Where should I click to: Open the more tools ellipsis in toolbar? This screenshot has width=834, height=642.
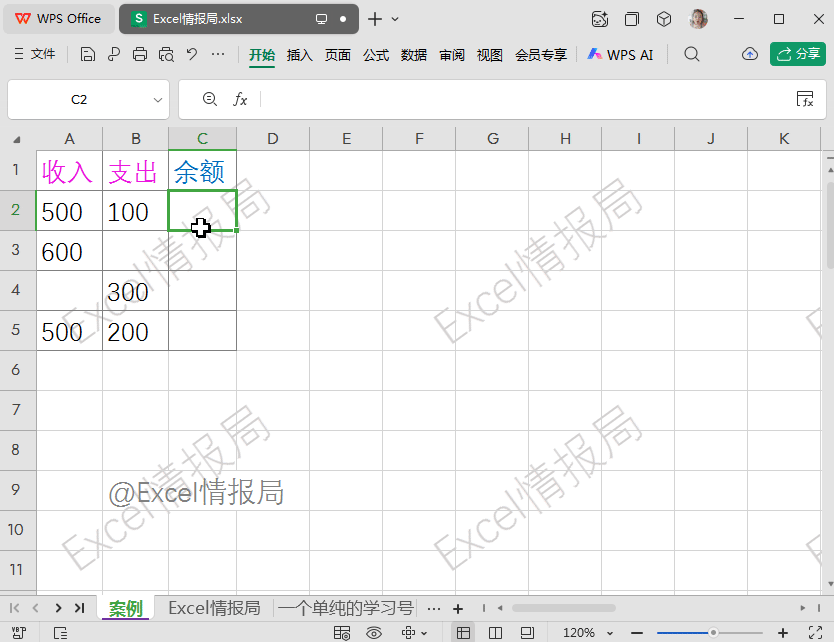click(218, 54)
